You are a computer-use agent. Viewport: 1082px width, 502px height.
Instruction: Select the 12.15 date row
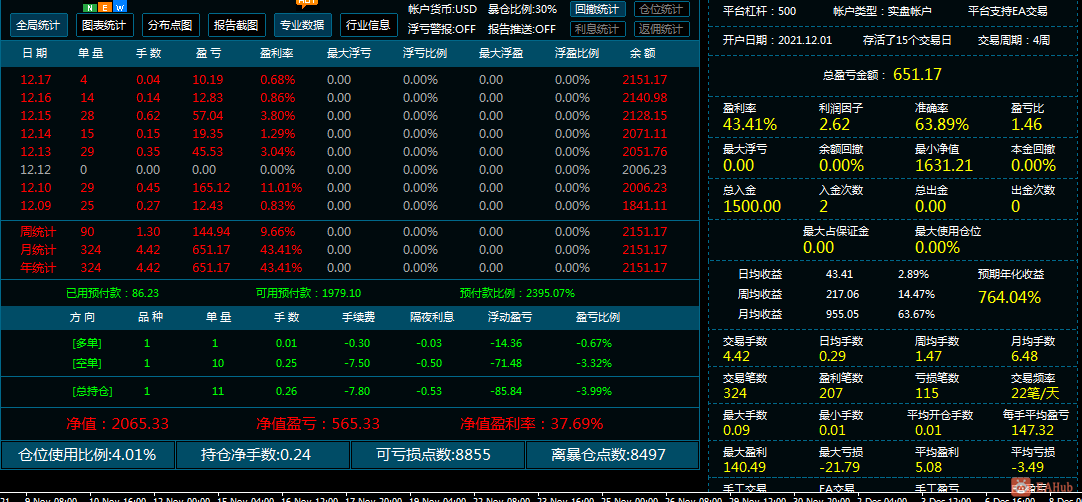pos(349,115)
